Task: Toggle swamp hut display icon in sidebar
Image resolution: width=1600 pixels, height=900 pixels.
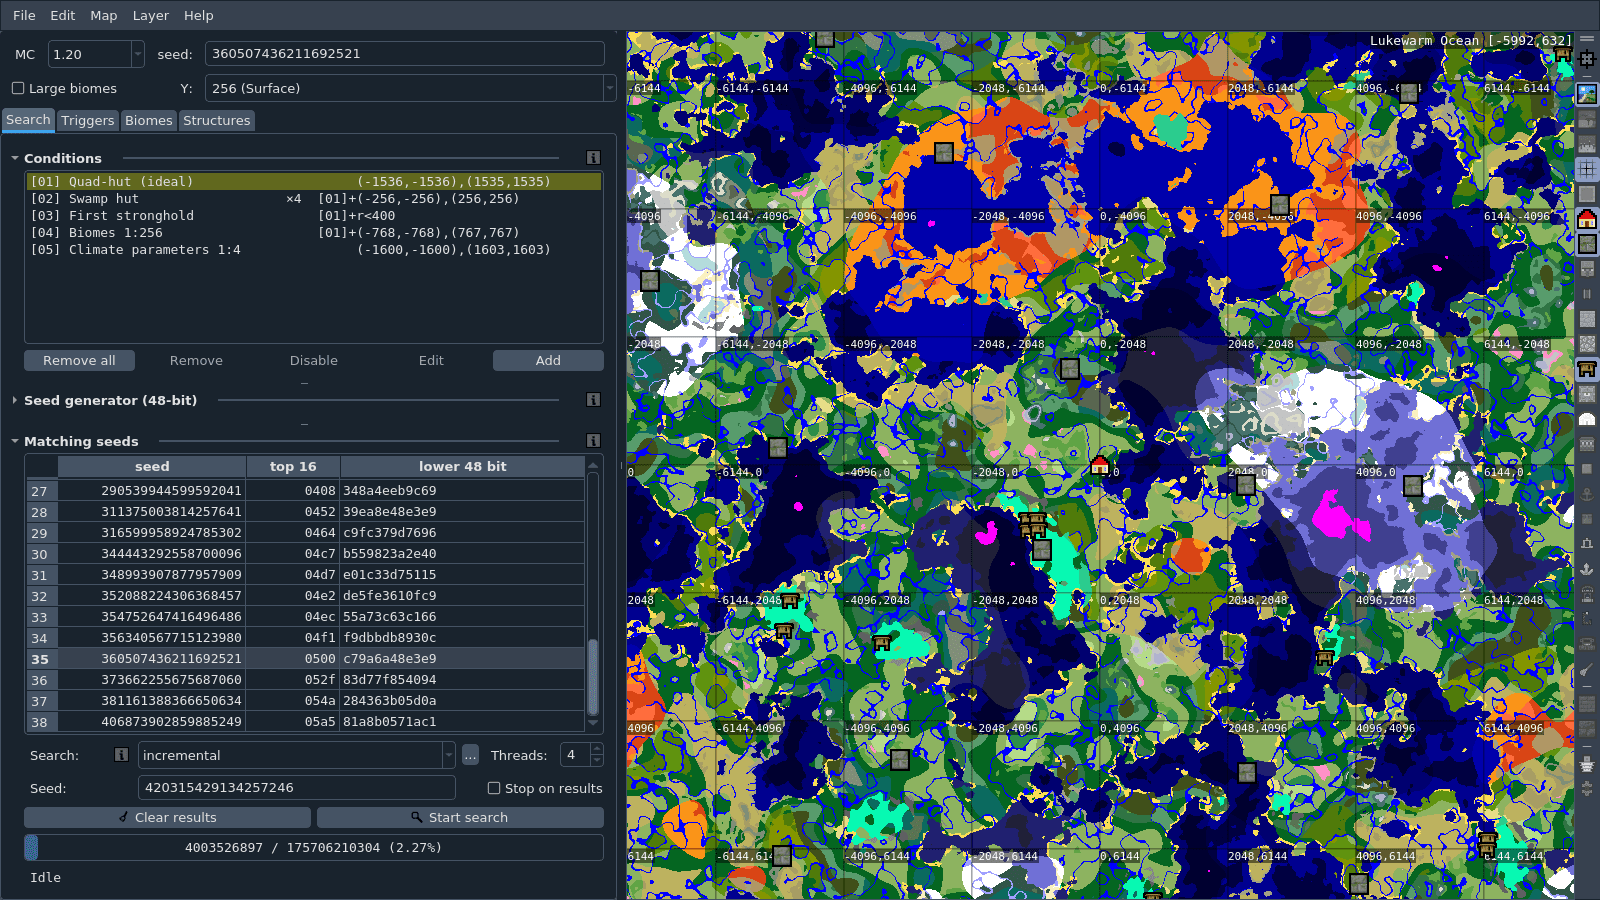Action: click(x=1587, y=369)
